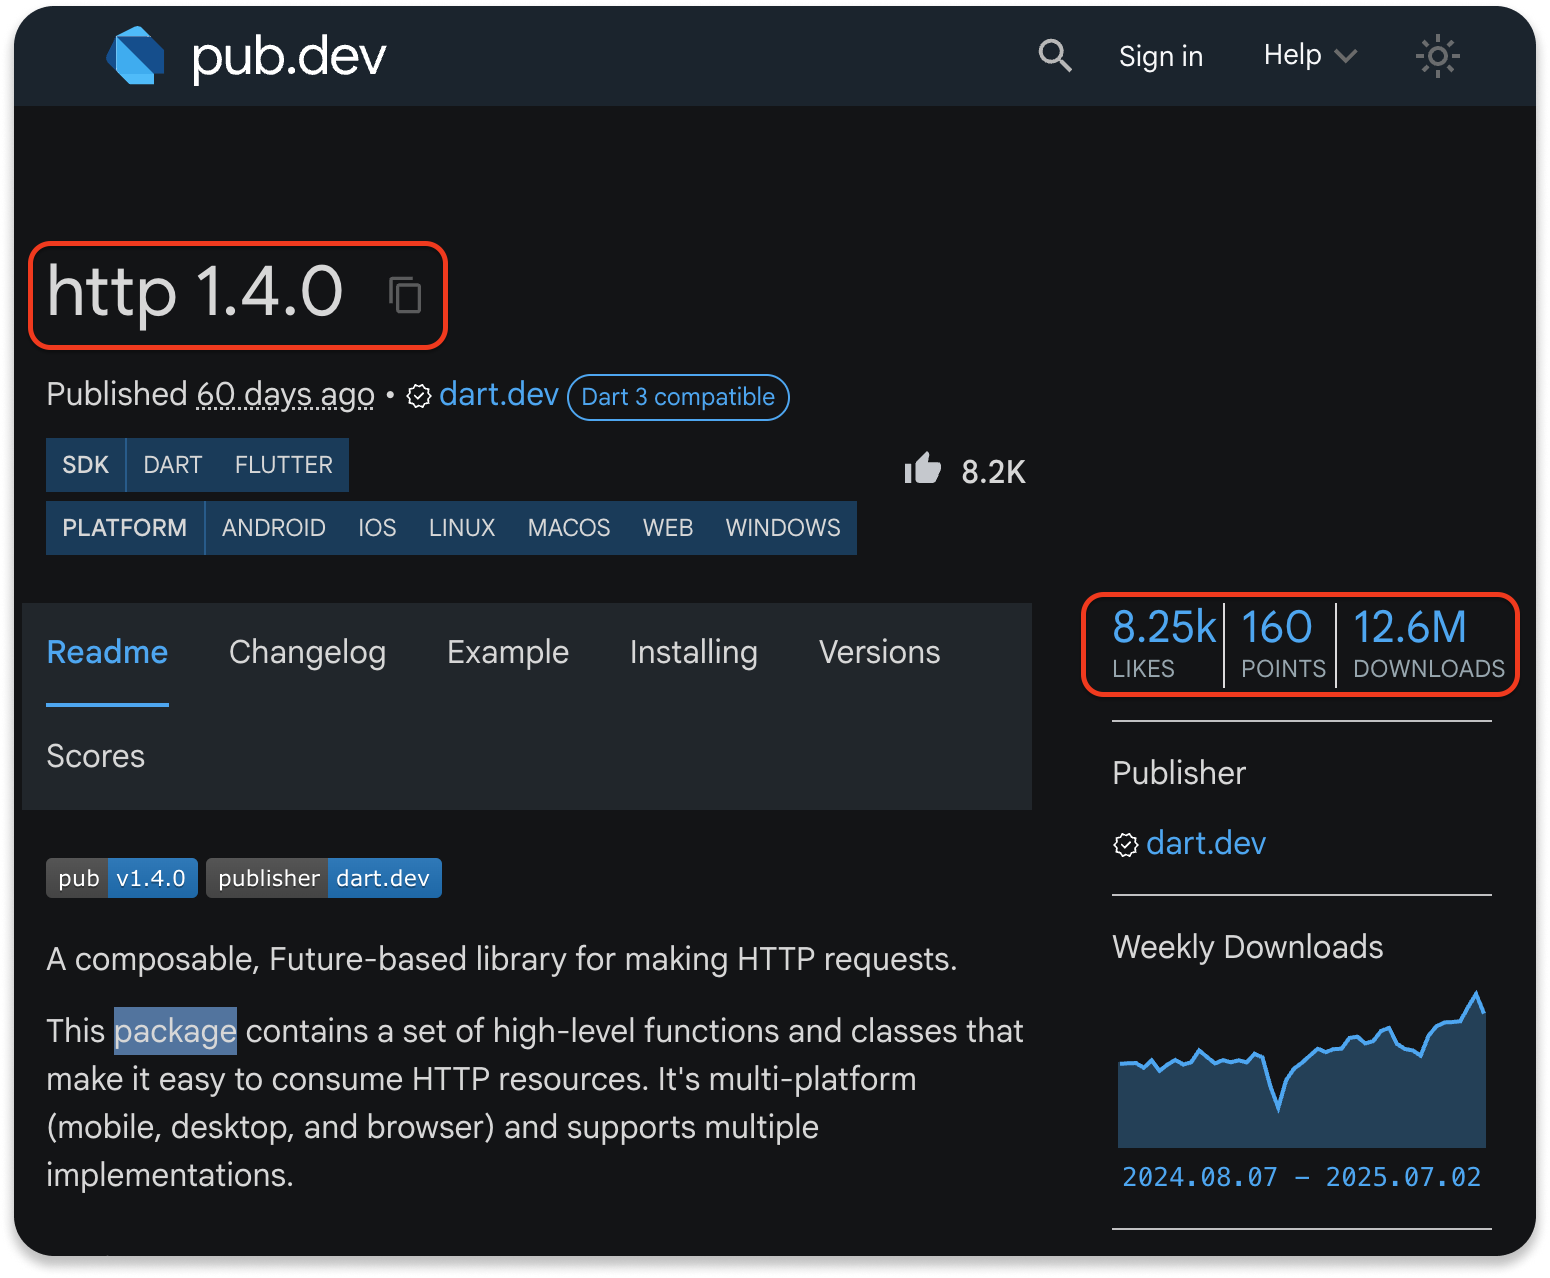The width and height of the screenshot is (1550, 1278).
Task: Click the Weekly Downloads chart
Action: point(1301,1072)
